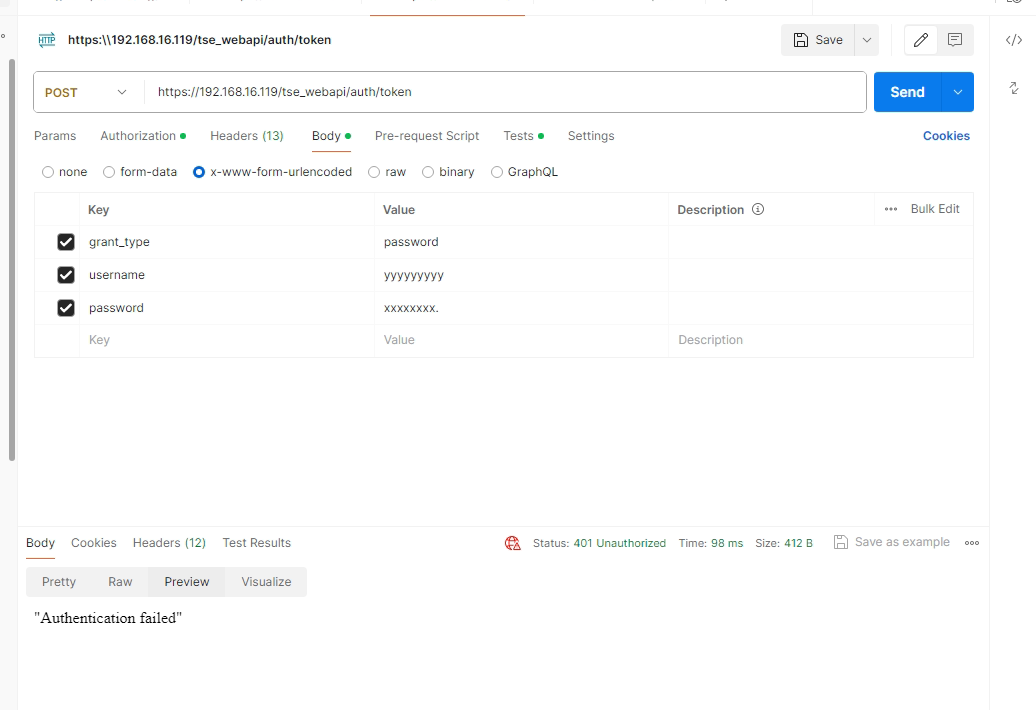The image size is (1036, 710).
Task: Open the Test Results response tab
Action: point(256,543)
